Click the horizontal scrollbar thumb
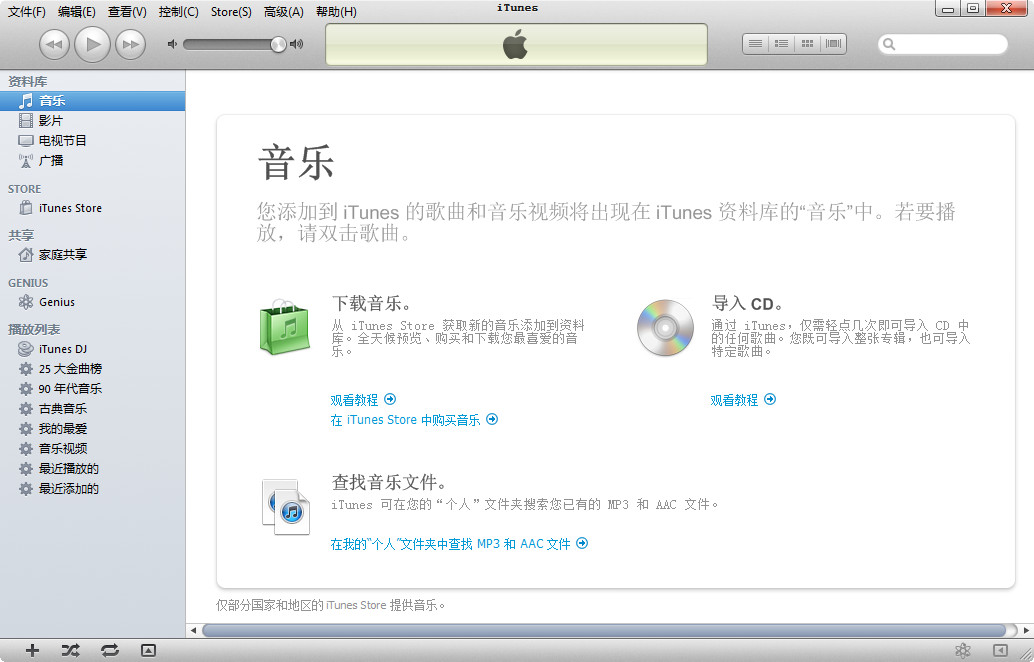This screenshot has height=662, width=1034. pyautogui.click(x=604, y=630)
